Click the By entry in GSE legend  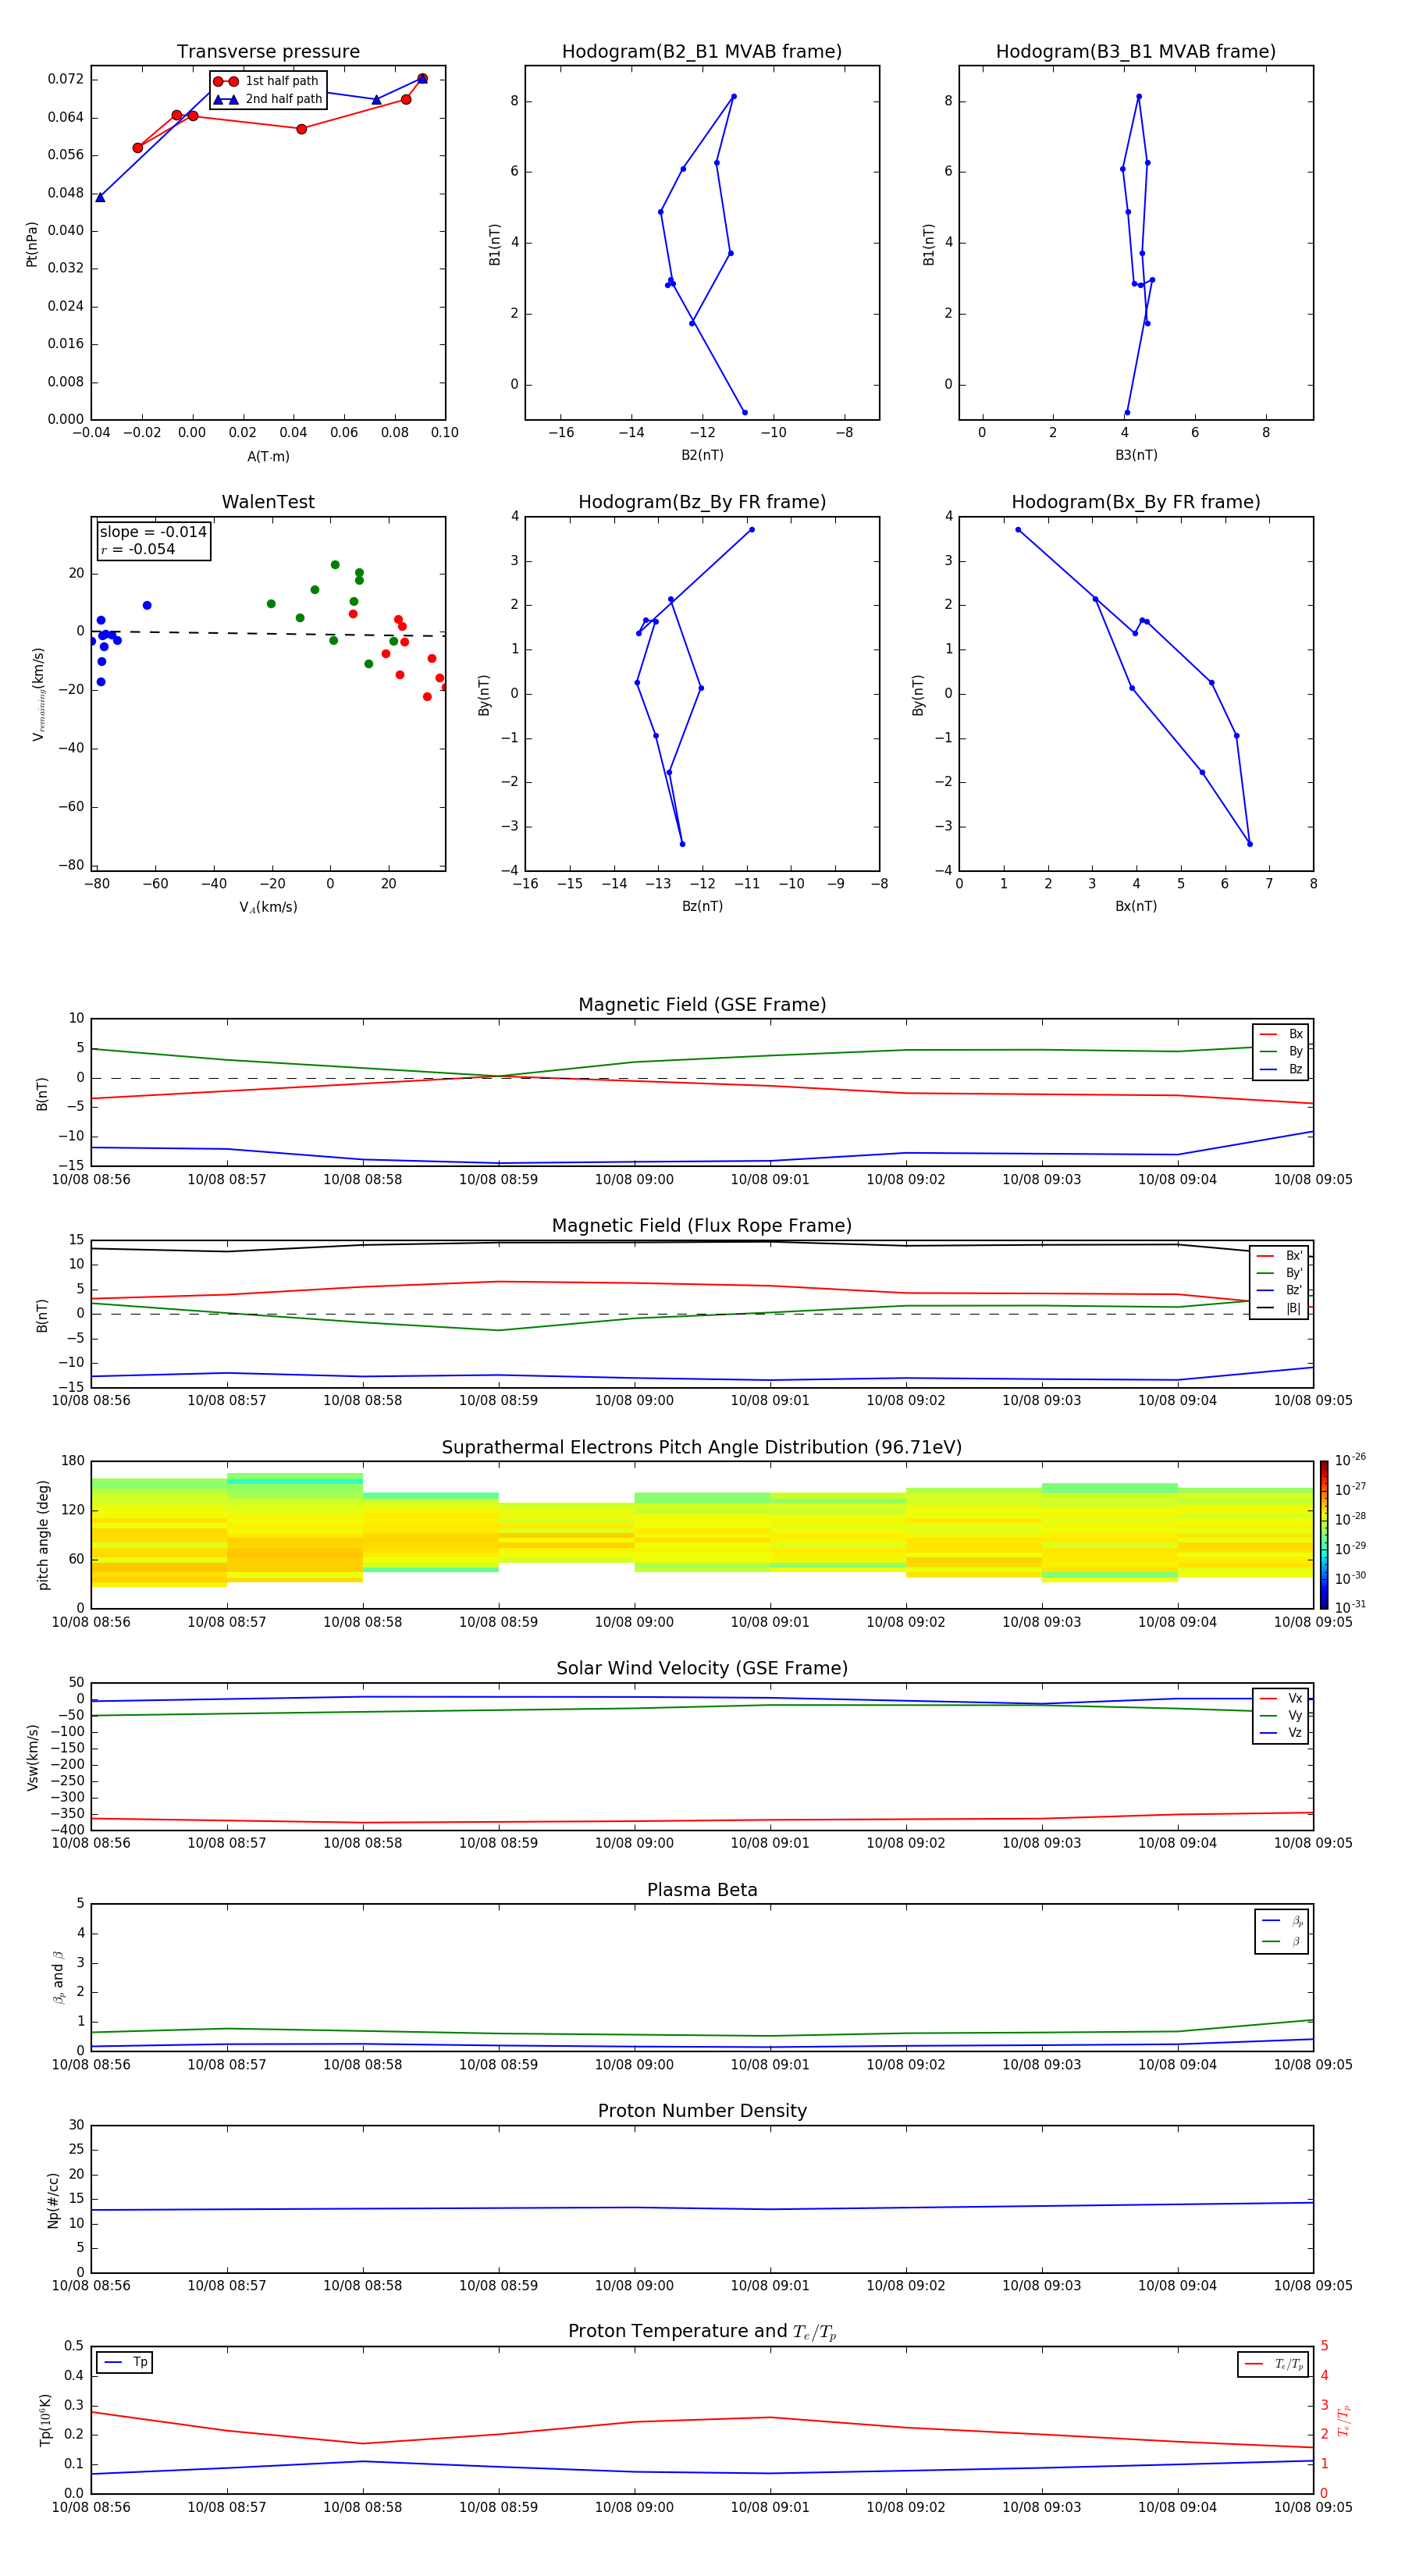point(1281,1051)
